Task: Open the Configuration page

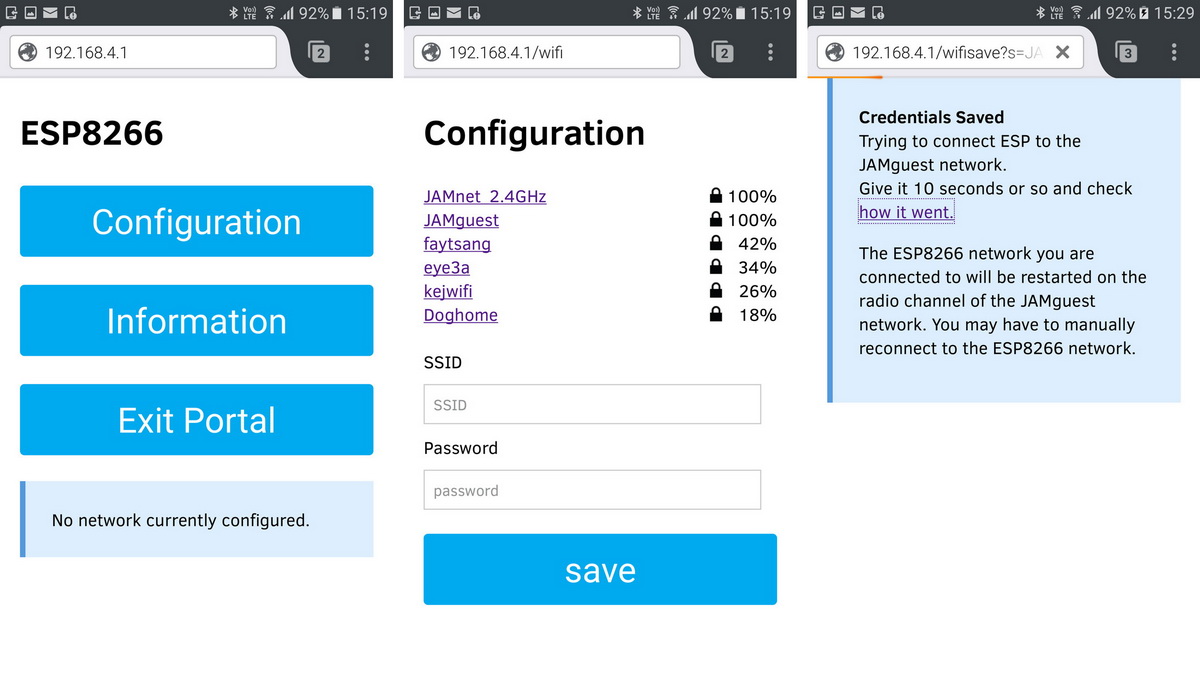Action: click(196, 221)
